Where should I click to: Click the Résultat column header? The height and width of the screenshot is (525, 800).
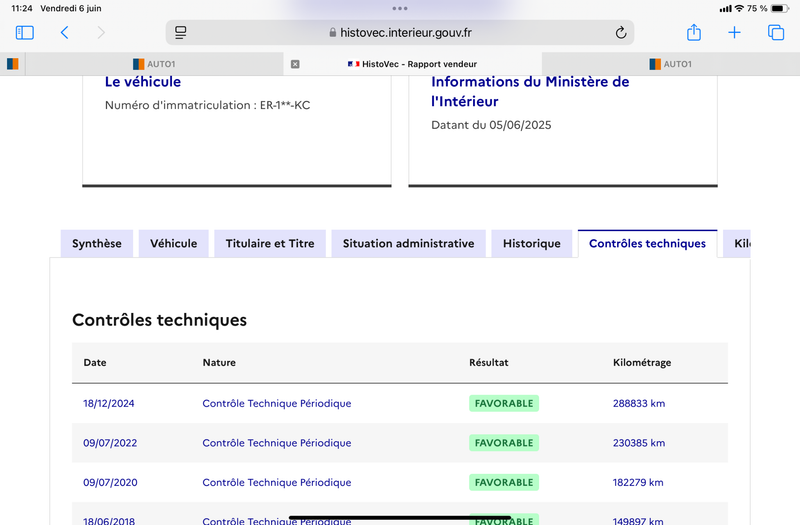click(489, 362)
